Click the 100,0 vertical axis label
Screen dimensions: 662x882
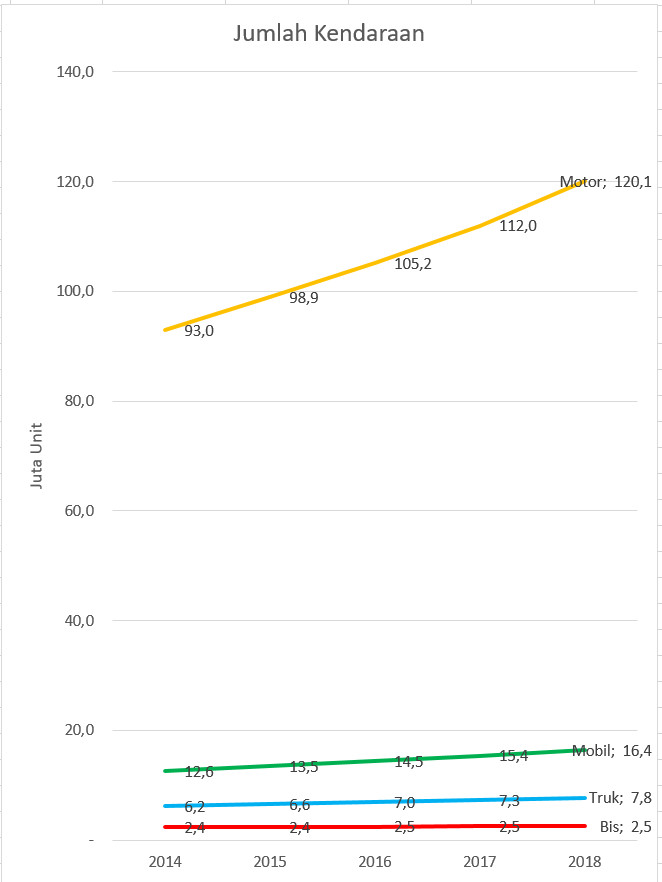tap(76, 291)
